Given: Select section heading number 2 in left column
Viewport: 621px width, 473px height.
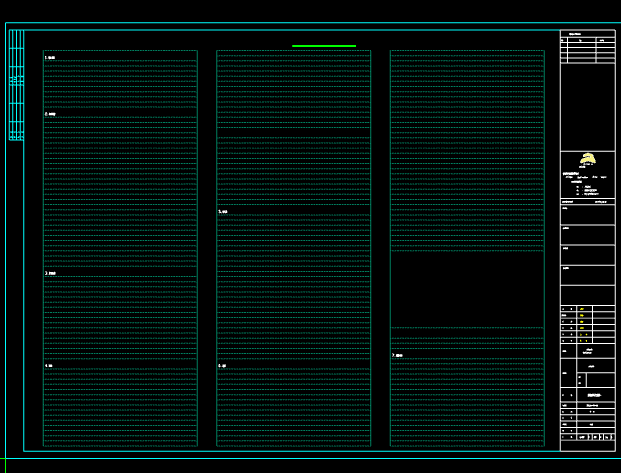Looking at the screenshot, I should (x=50, y=114).
